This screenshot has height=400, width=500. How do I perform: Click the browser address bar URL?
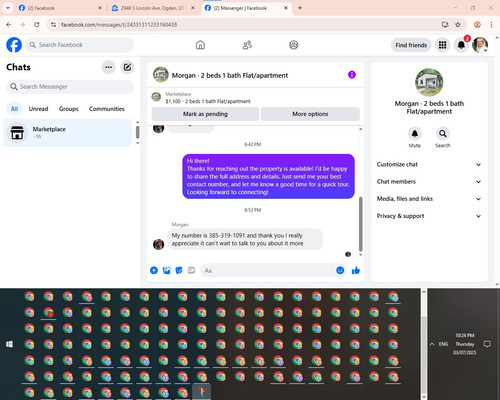coord(119,25)
